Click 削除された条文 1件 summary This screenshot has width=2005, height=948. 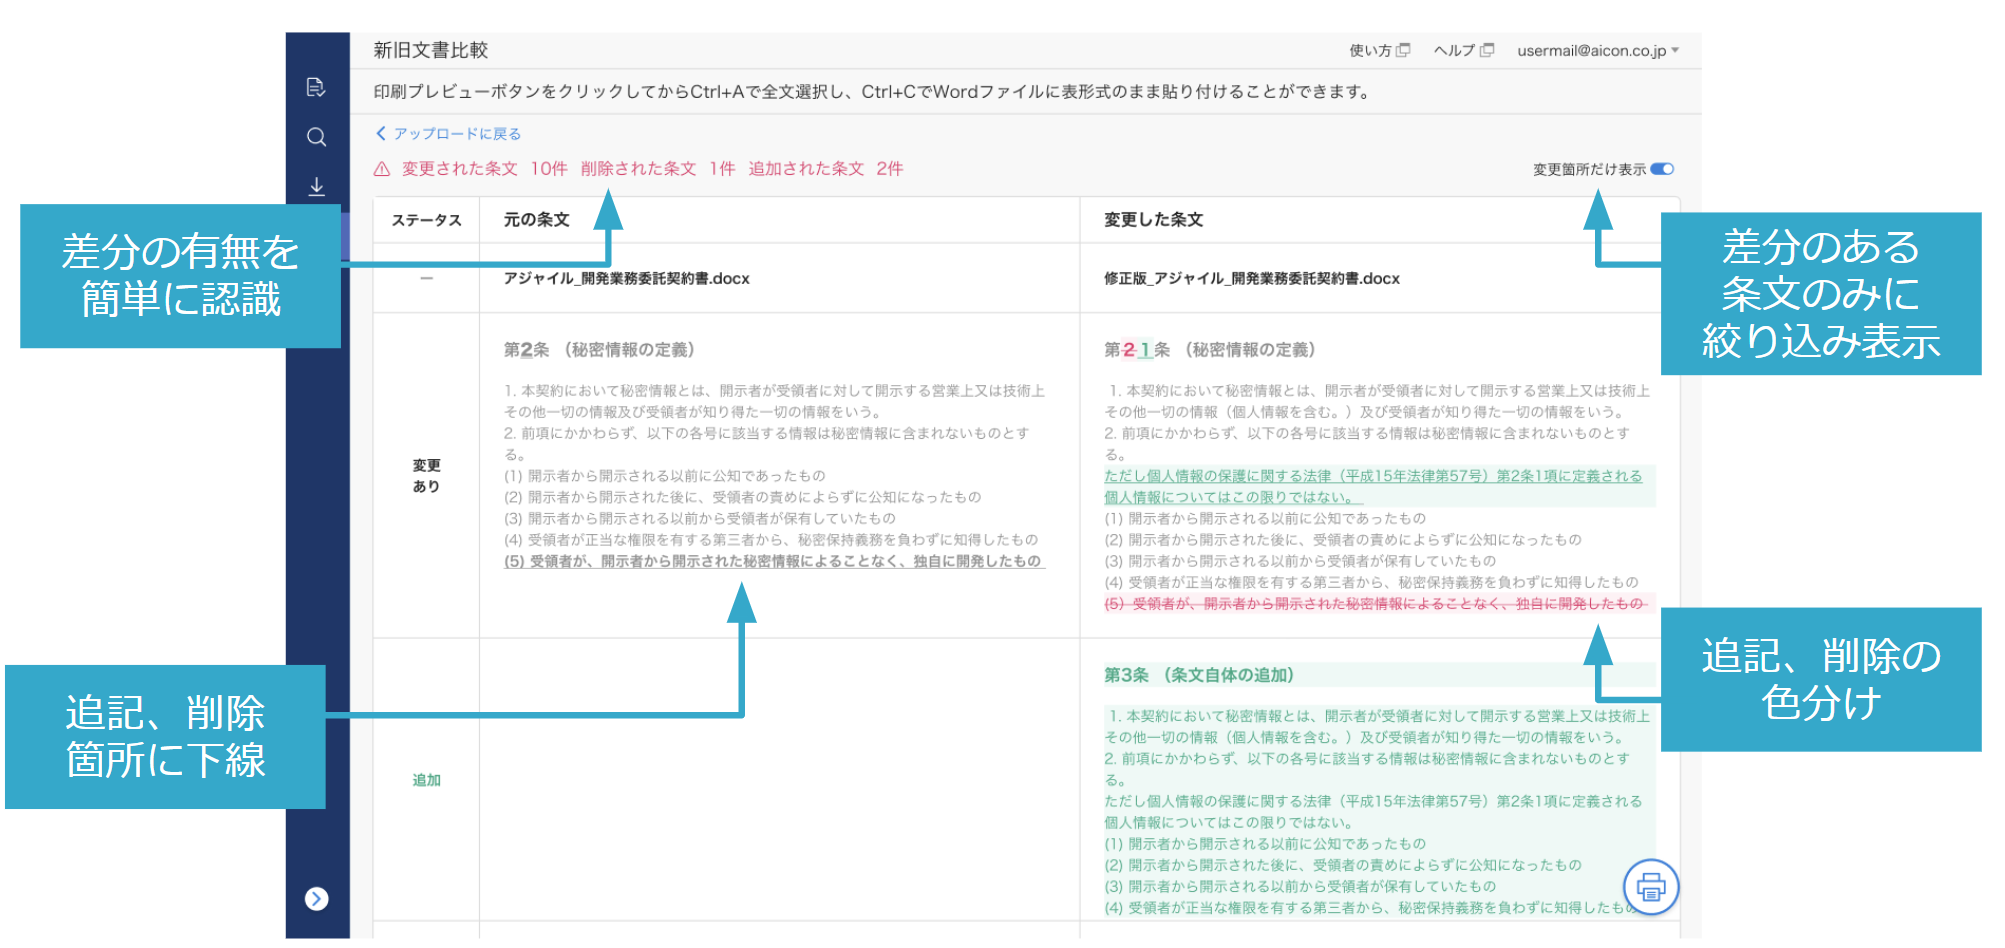click(x=658, y=169)
